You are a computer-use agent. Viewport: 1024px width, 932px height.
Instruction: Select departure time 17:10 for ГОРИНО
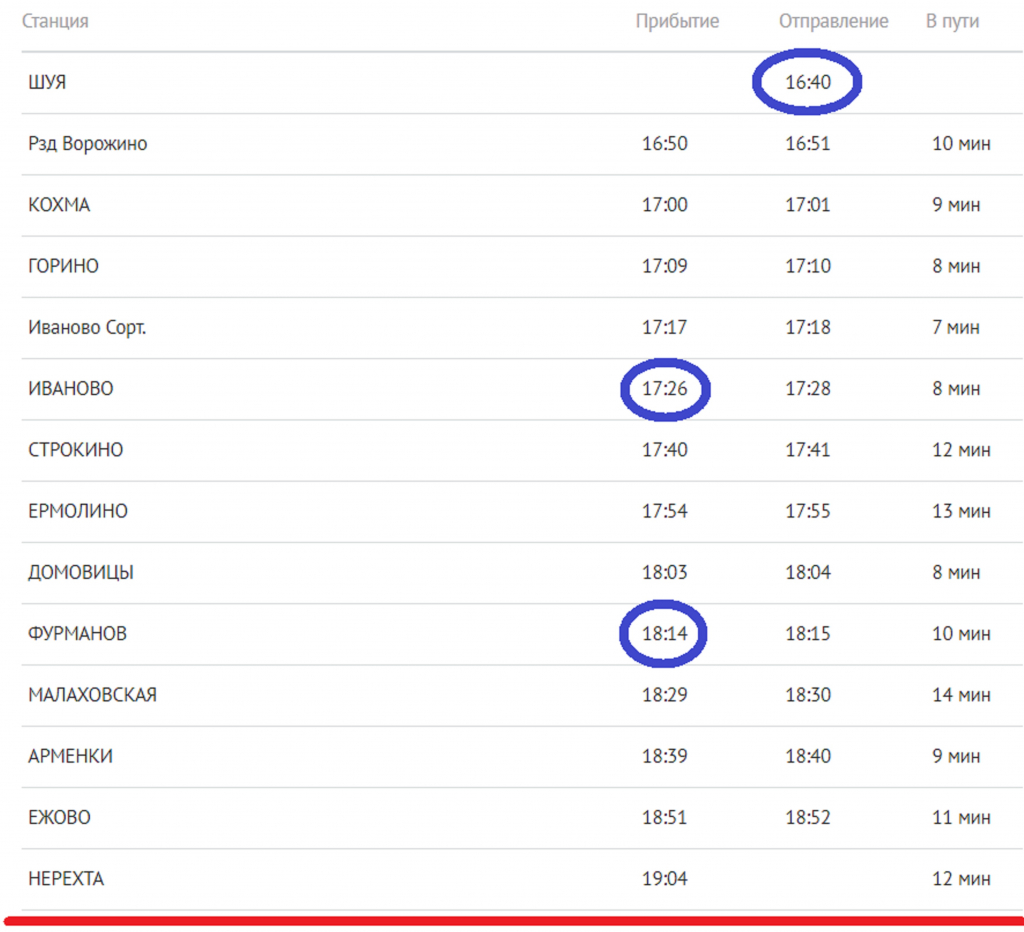[x=808, y=266]
